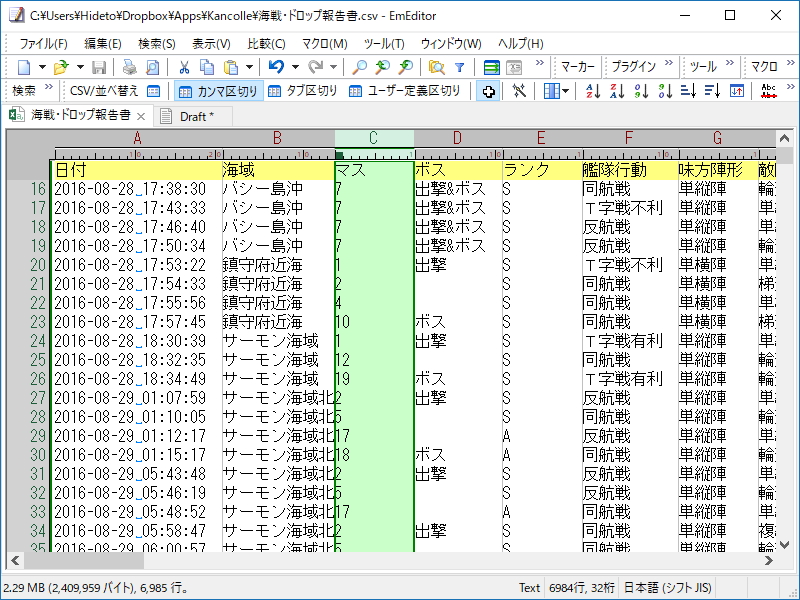Sort A to Z ascending

[593, 91]
